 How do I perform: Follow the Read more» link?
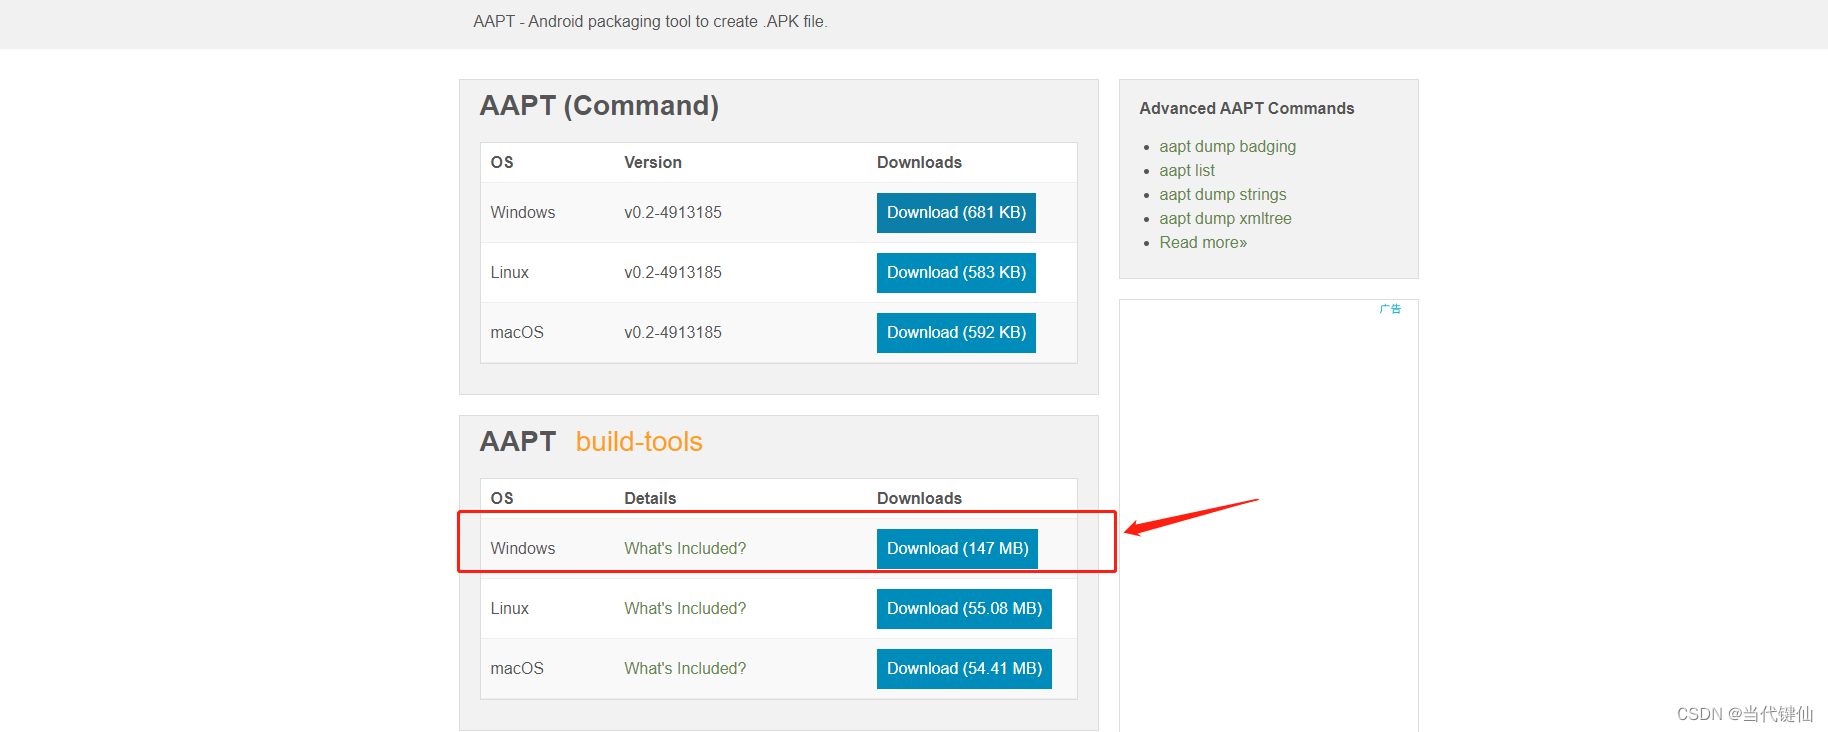[x=1203, y=243]
